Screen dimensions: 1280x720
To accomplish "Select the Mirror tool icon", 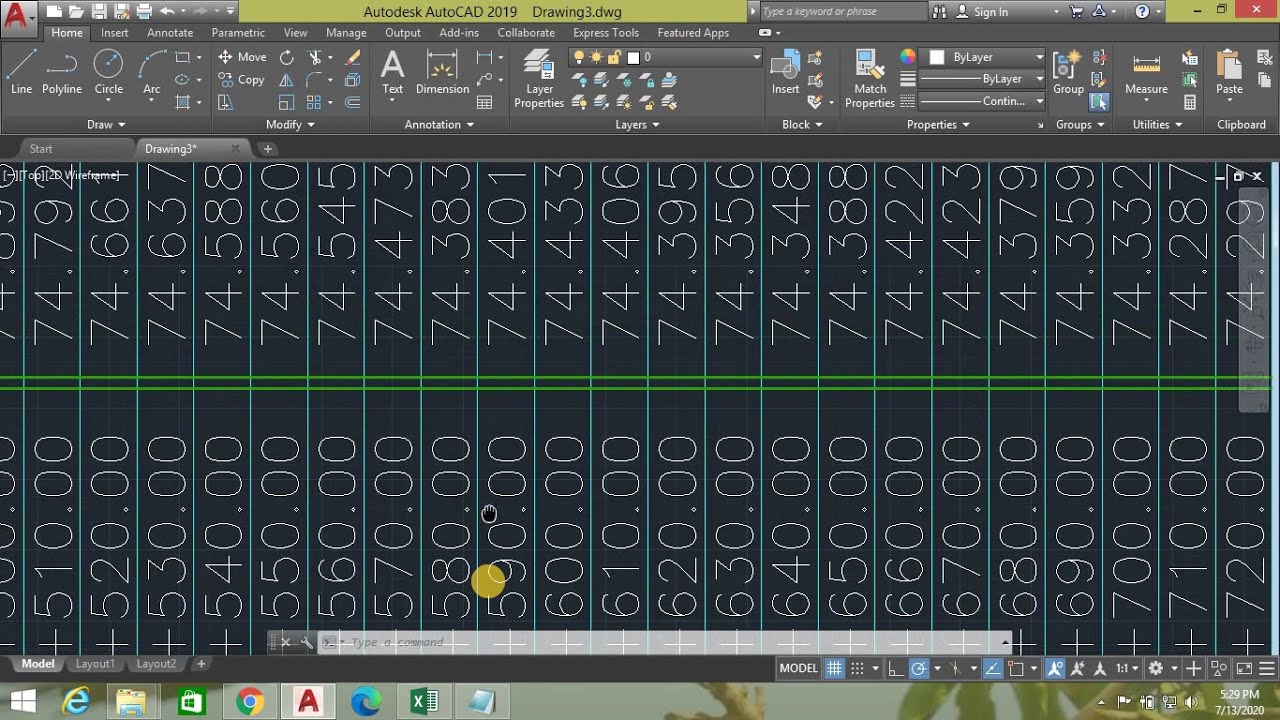I will point(287,80).
